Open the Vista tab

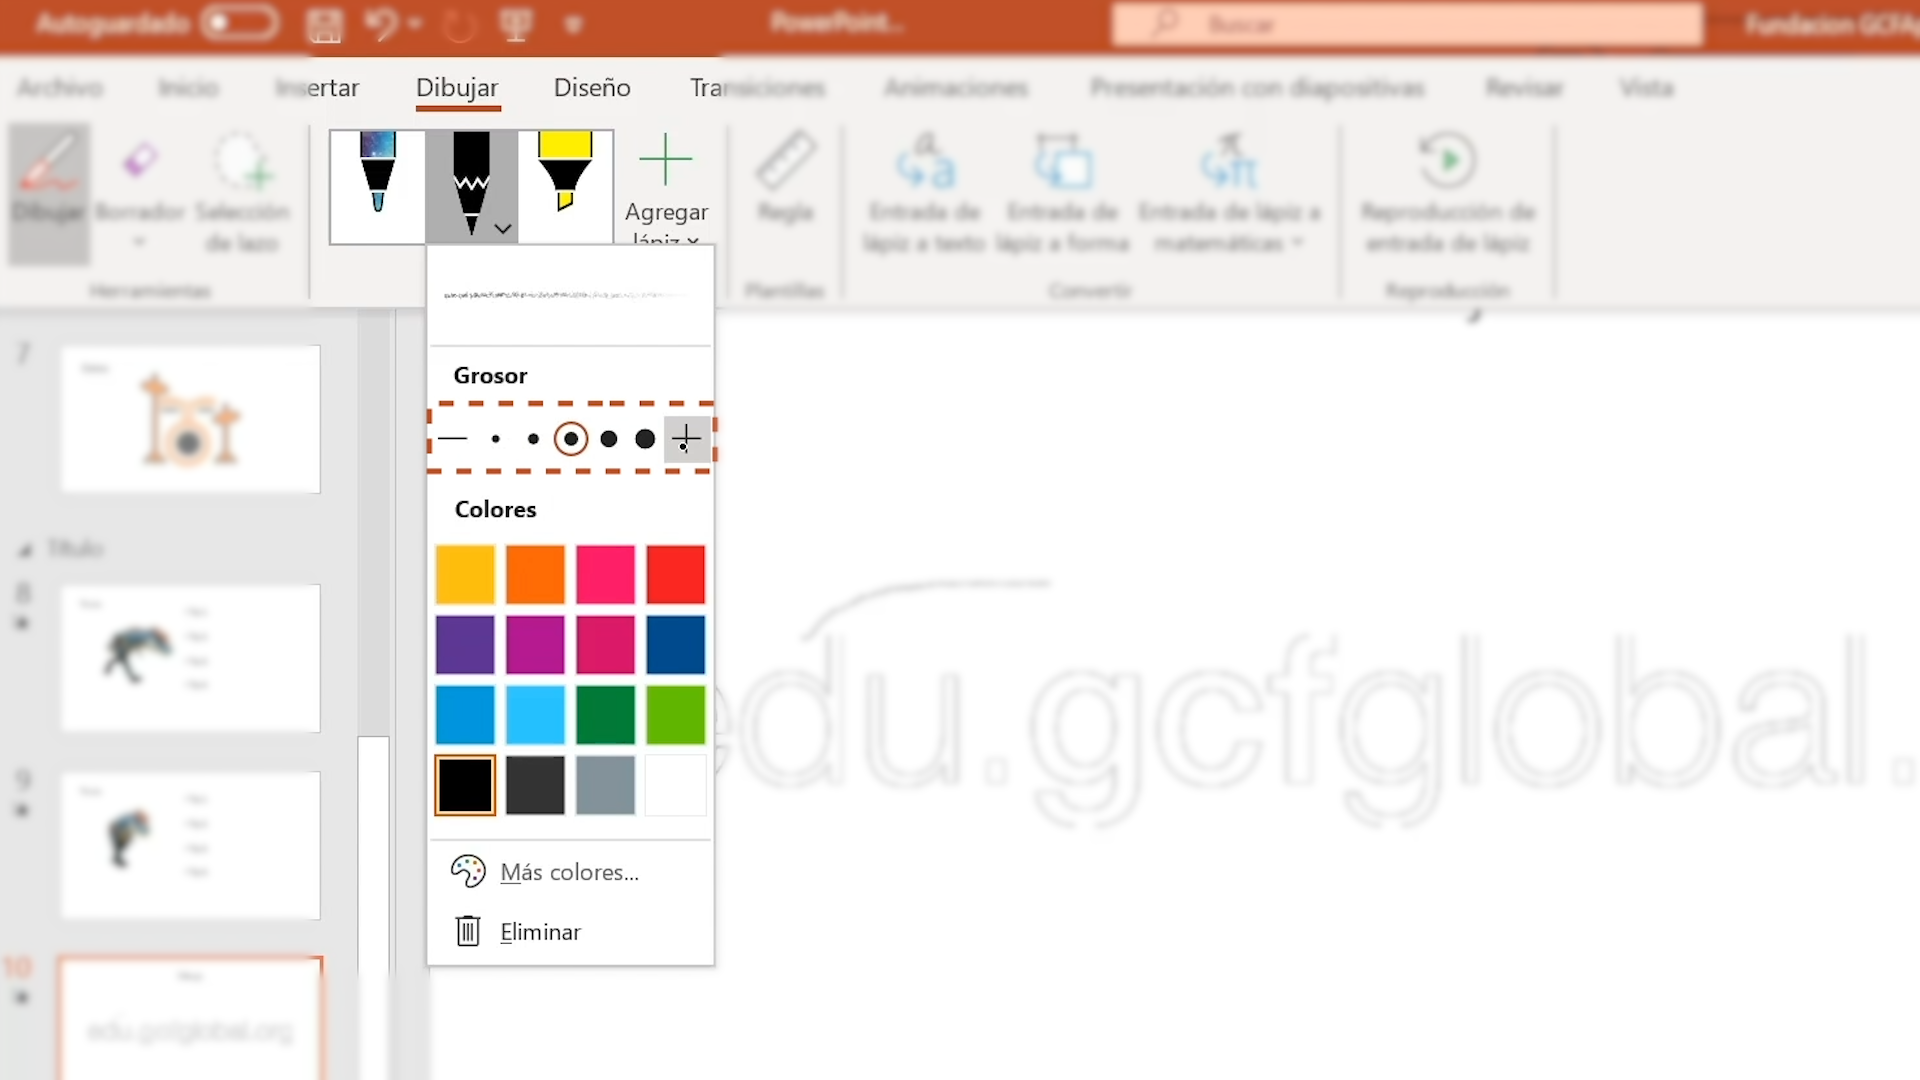coord(1646,88)
